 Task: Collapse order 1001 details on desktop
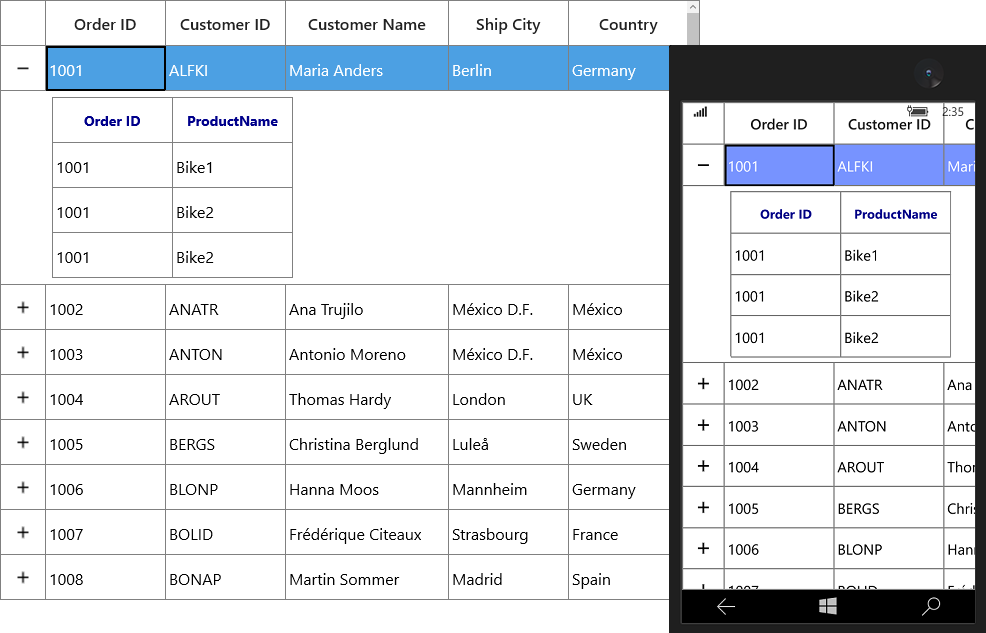click(x=23, y=68)
